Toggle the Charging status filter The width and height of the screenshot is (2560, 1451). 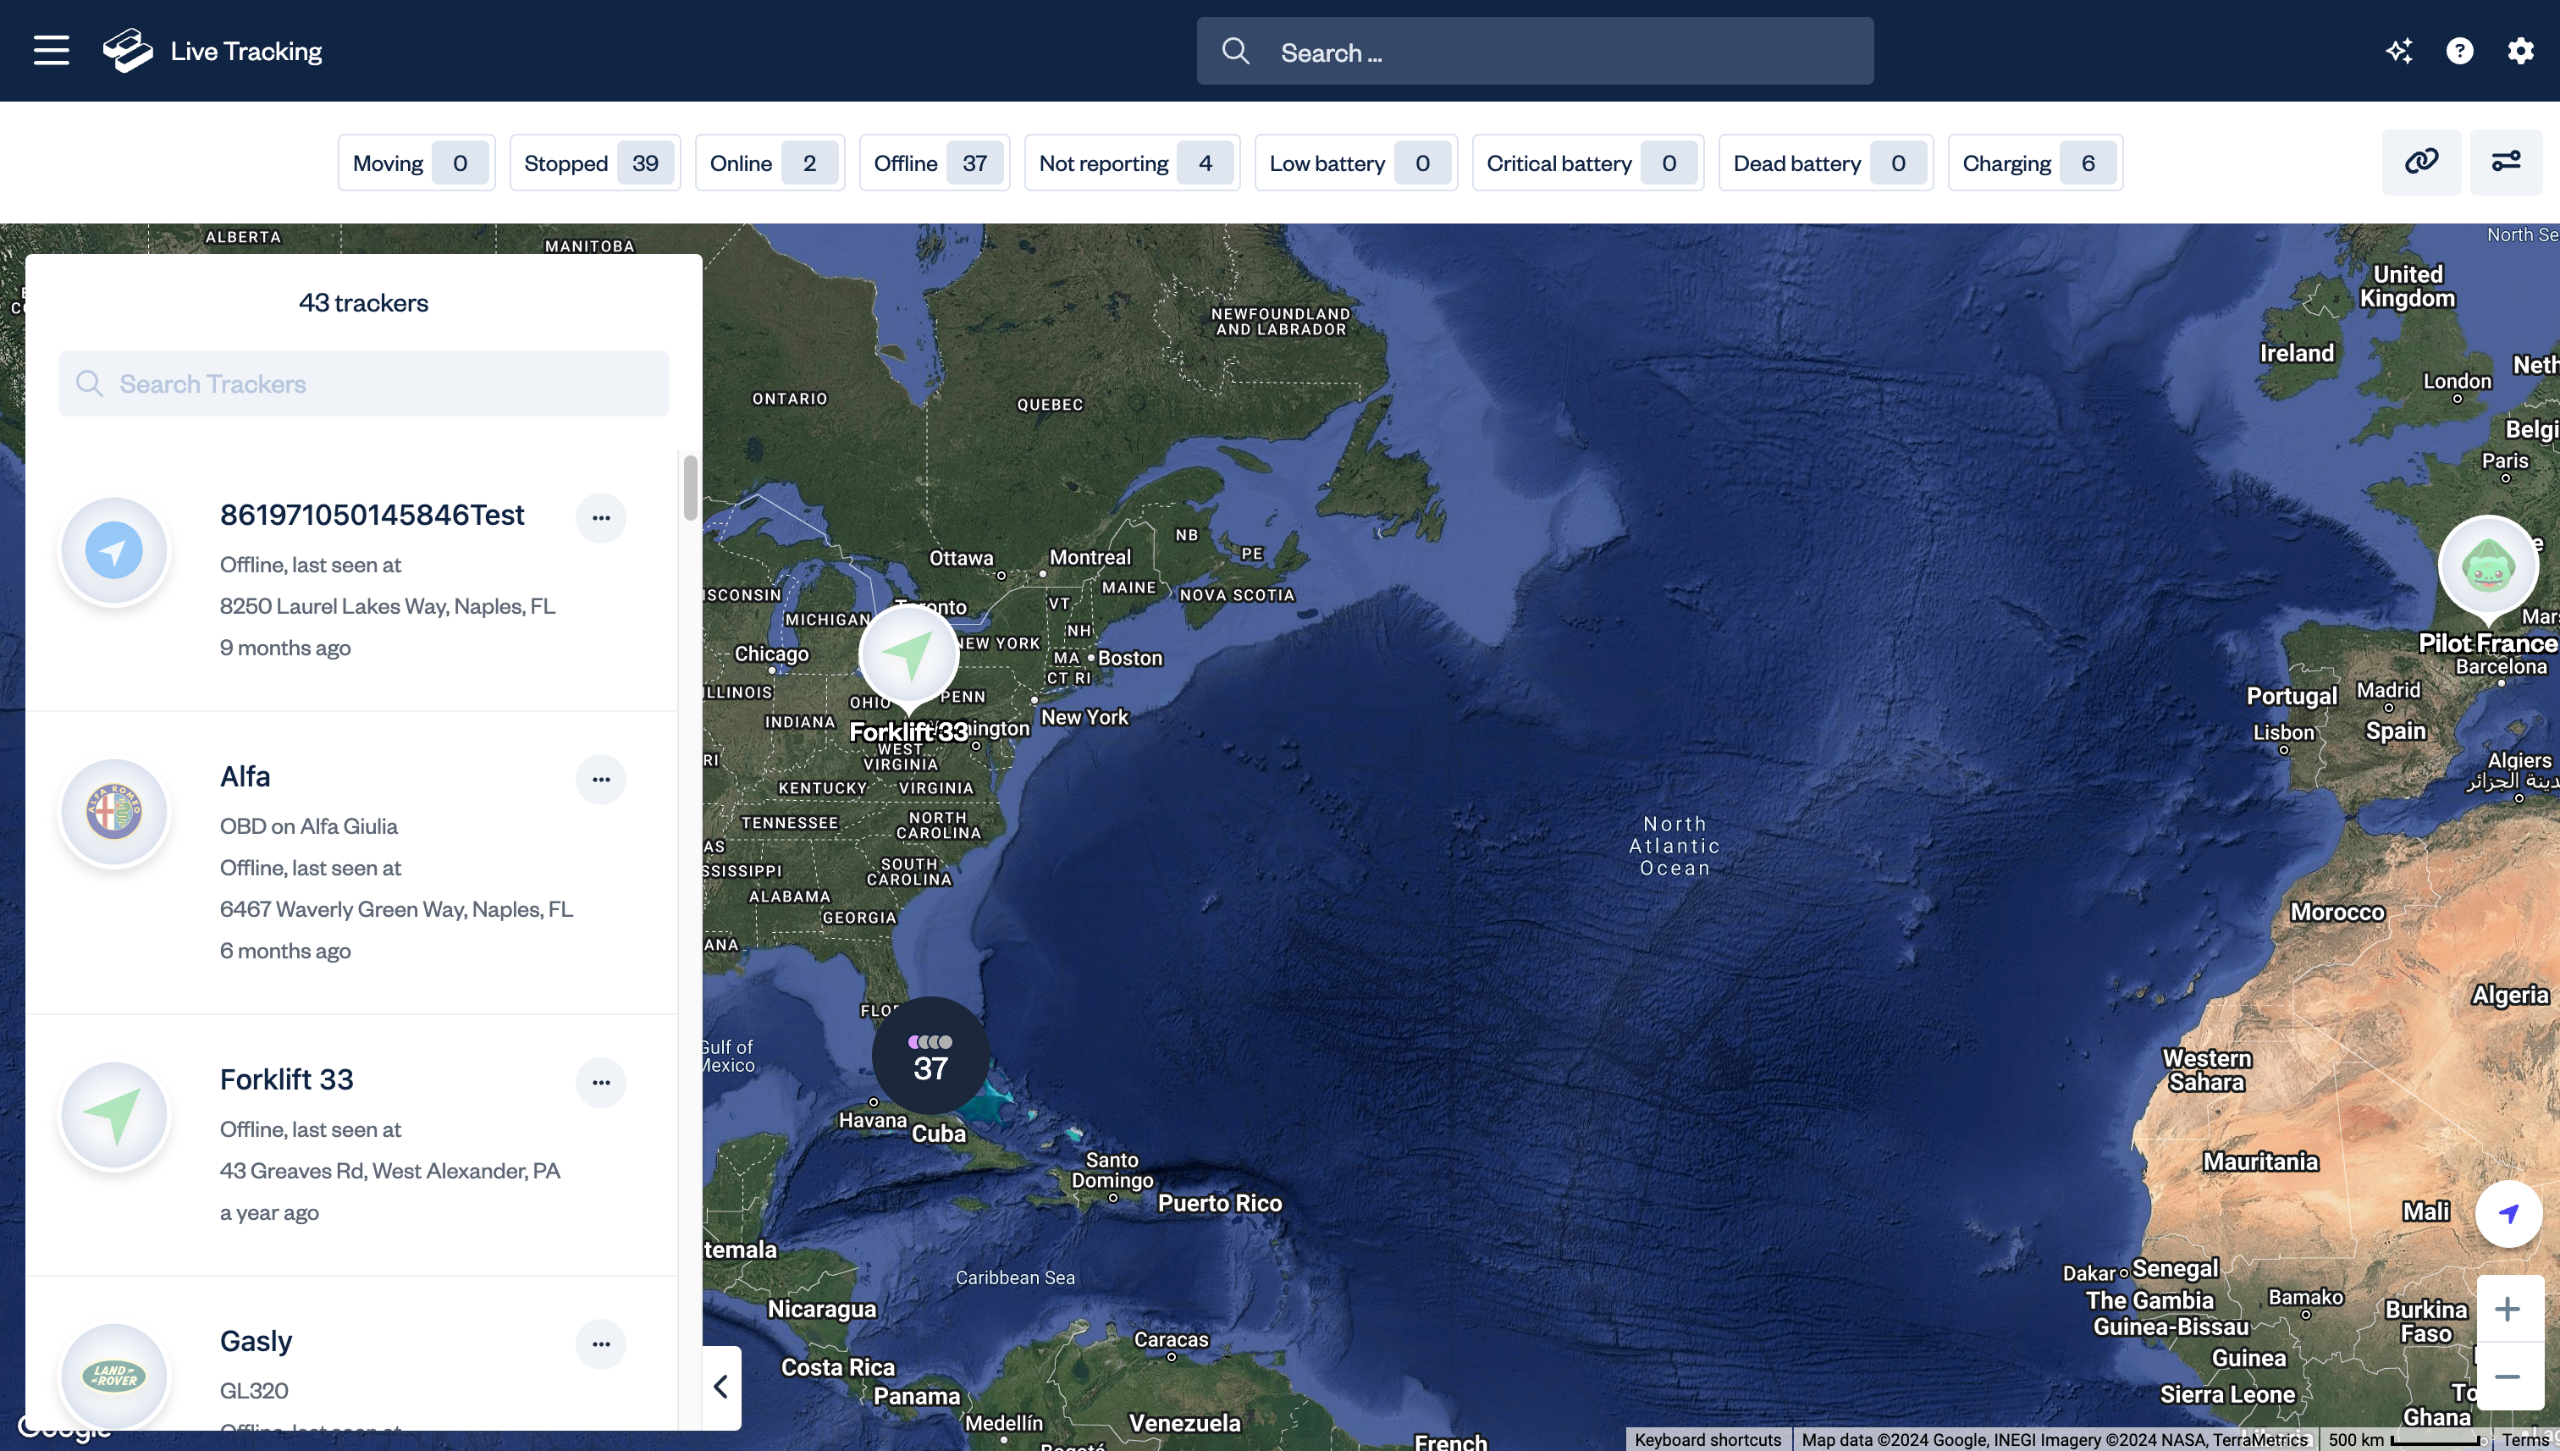[x=2034, y=163]
